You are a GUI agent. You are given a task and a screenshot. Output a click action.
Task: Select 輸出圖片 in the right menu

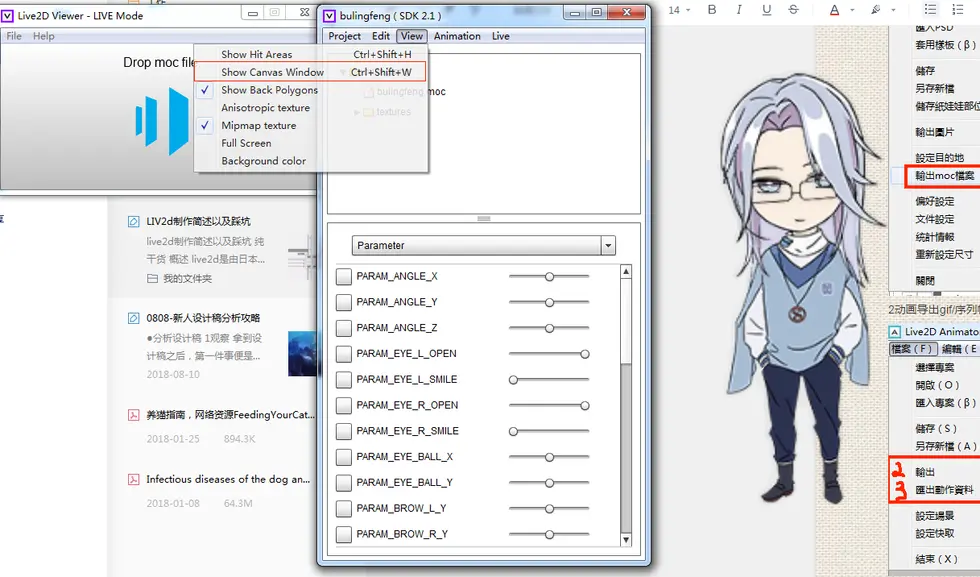point(934,132)
